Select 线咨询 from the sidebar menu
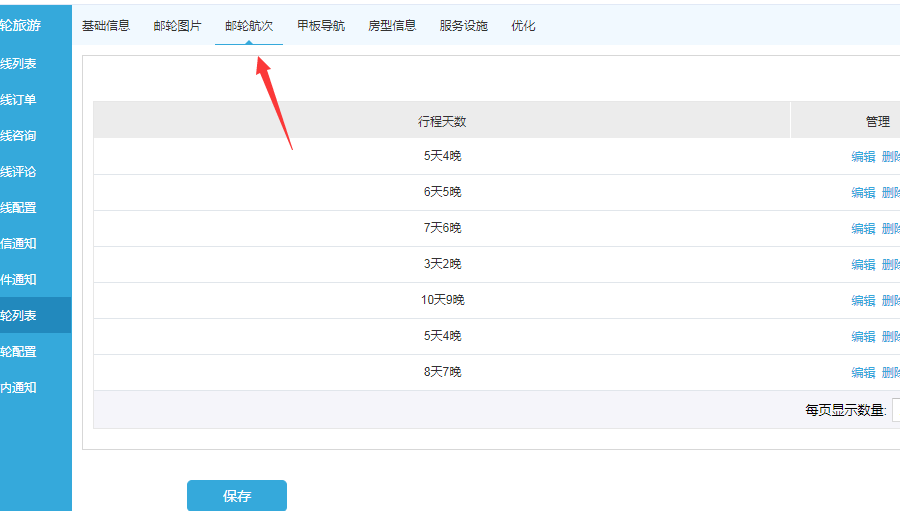The image size is (900, 511). pos(19,136)
